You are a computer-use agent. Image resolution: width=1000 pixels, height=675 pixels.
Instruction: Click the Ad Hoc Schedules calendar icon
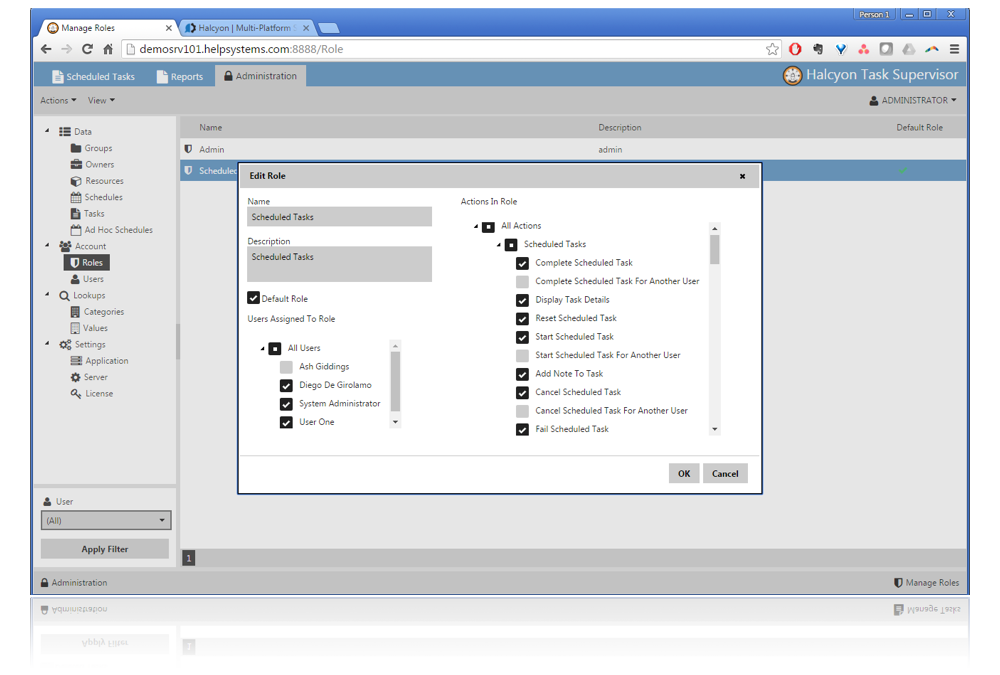pyautogui.click(x=76, y=230)
